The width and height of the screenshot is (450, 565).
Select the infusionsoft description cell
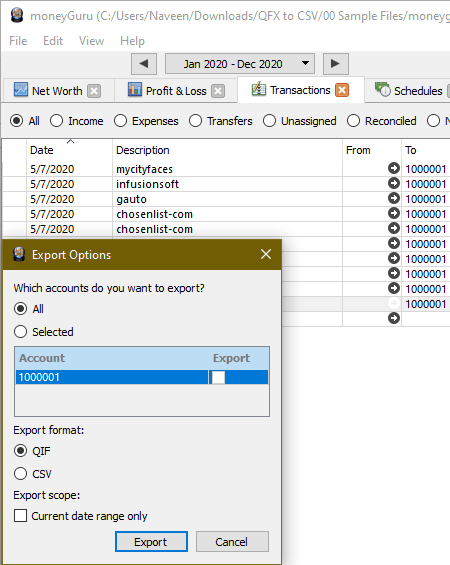227,184
